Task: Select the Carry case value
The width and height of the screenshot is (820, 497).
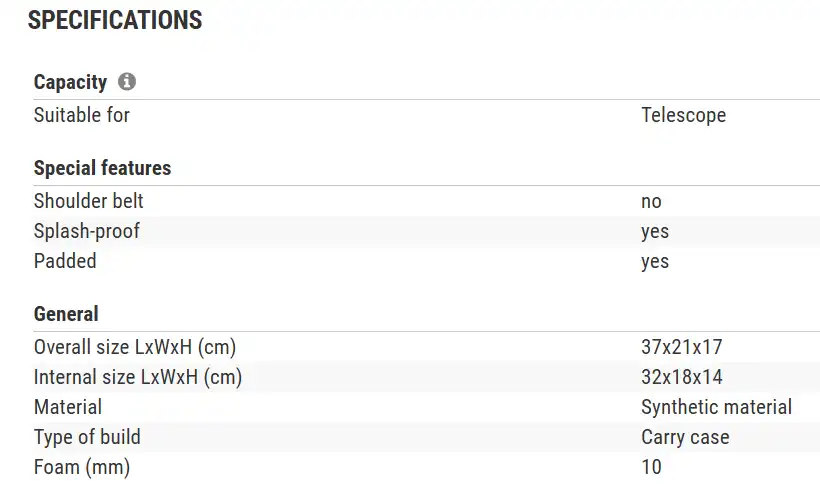Action: (x=685, y=437)
